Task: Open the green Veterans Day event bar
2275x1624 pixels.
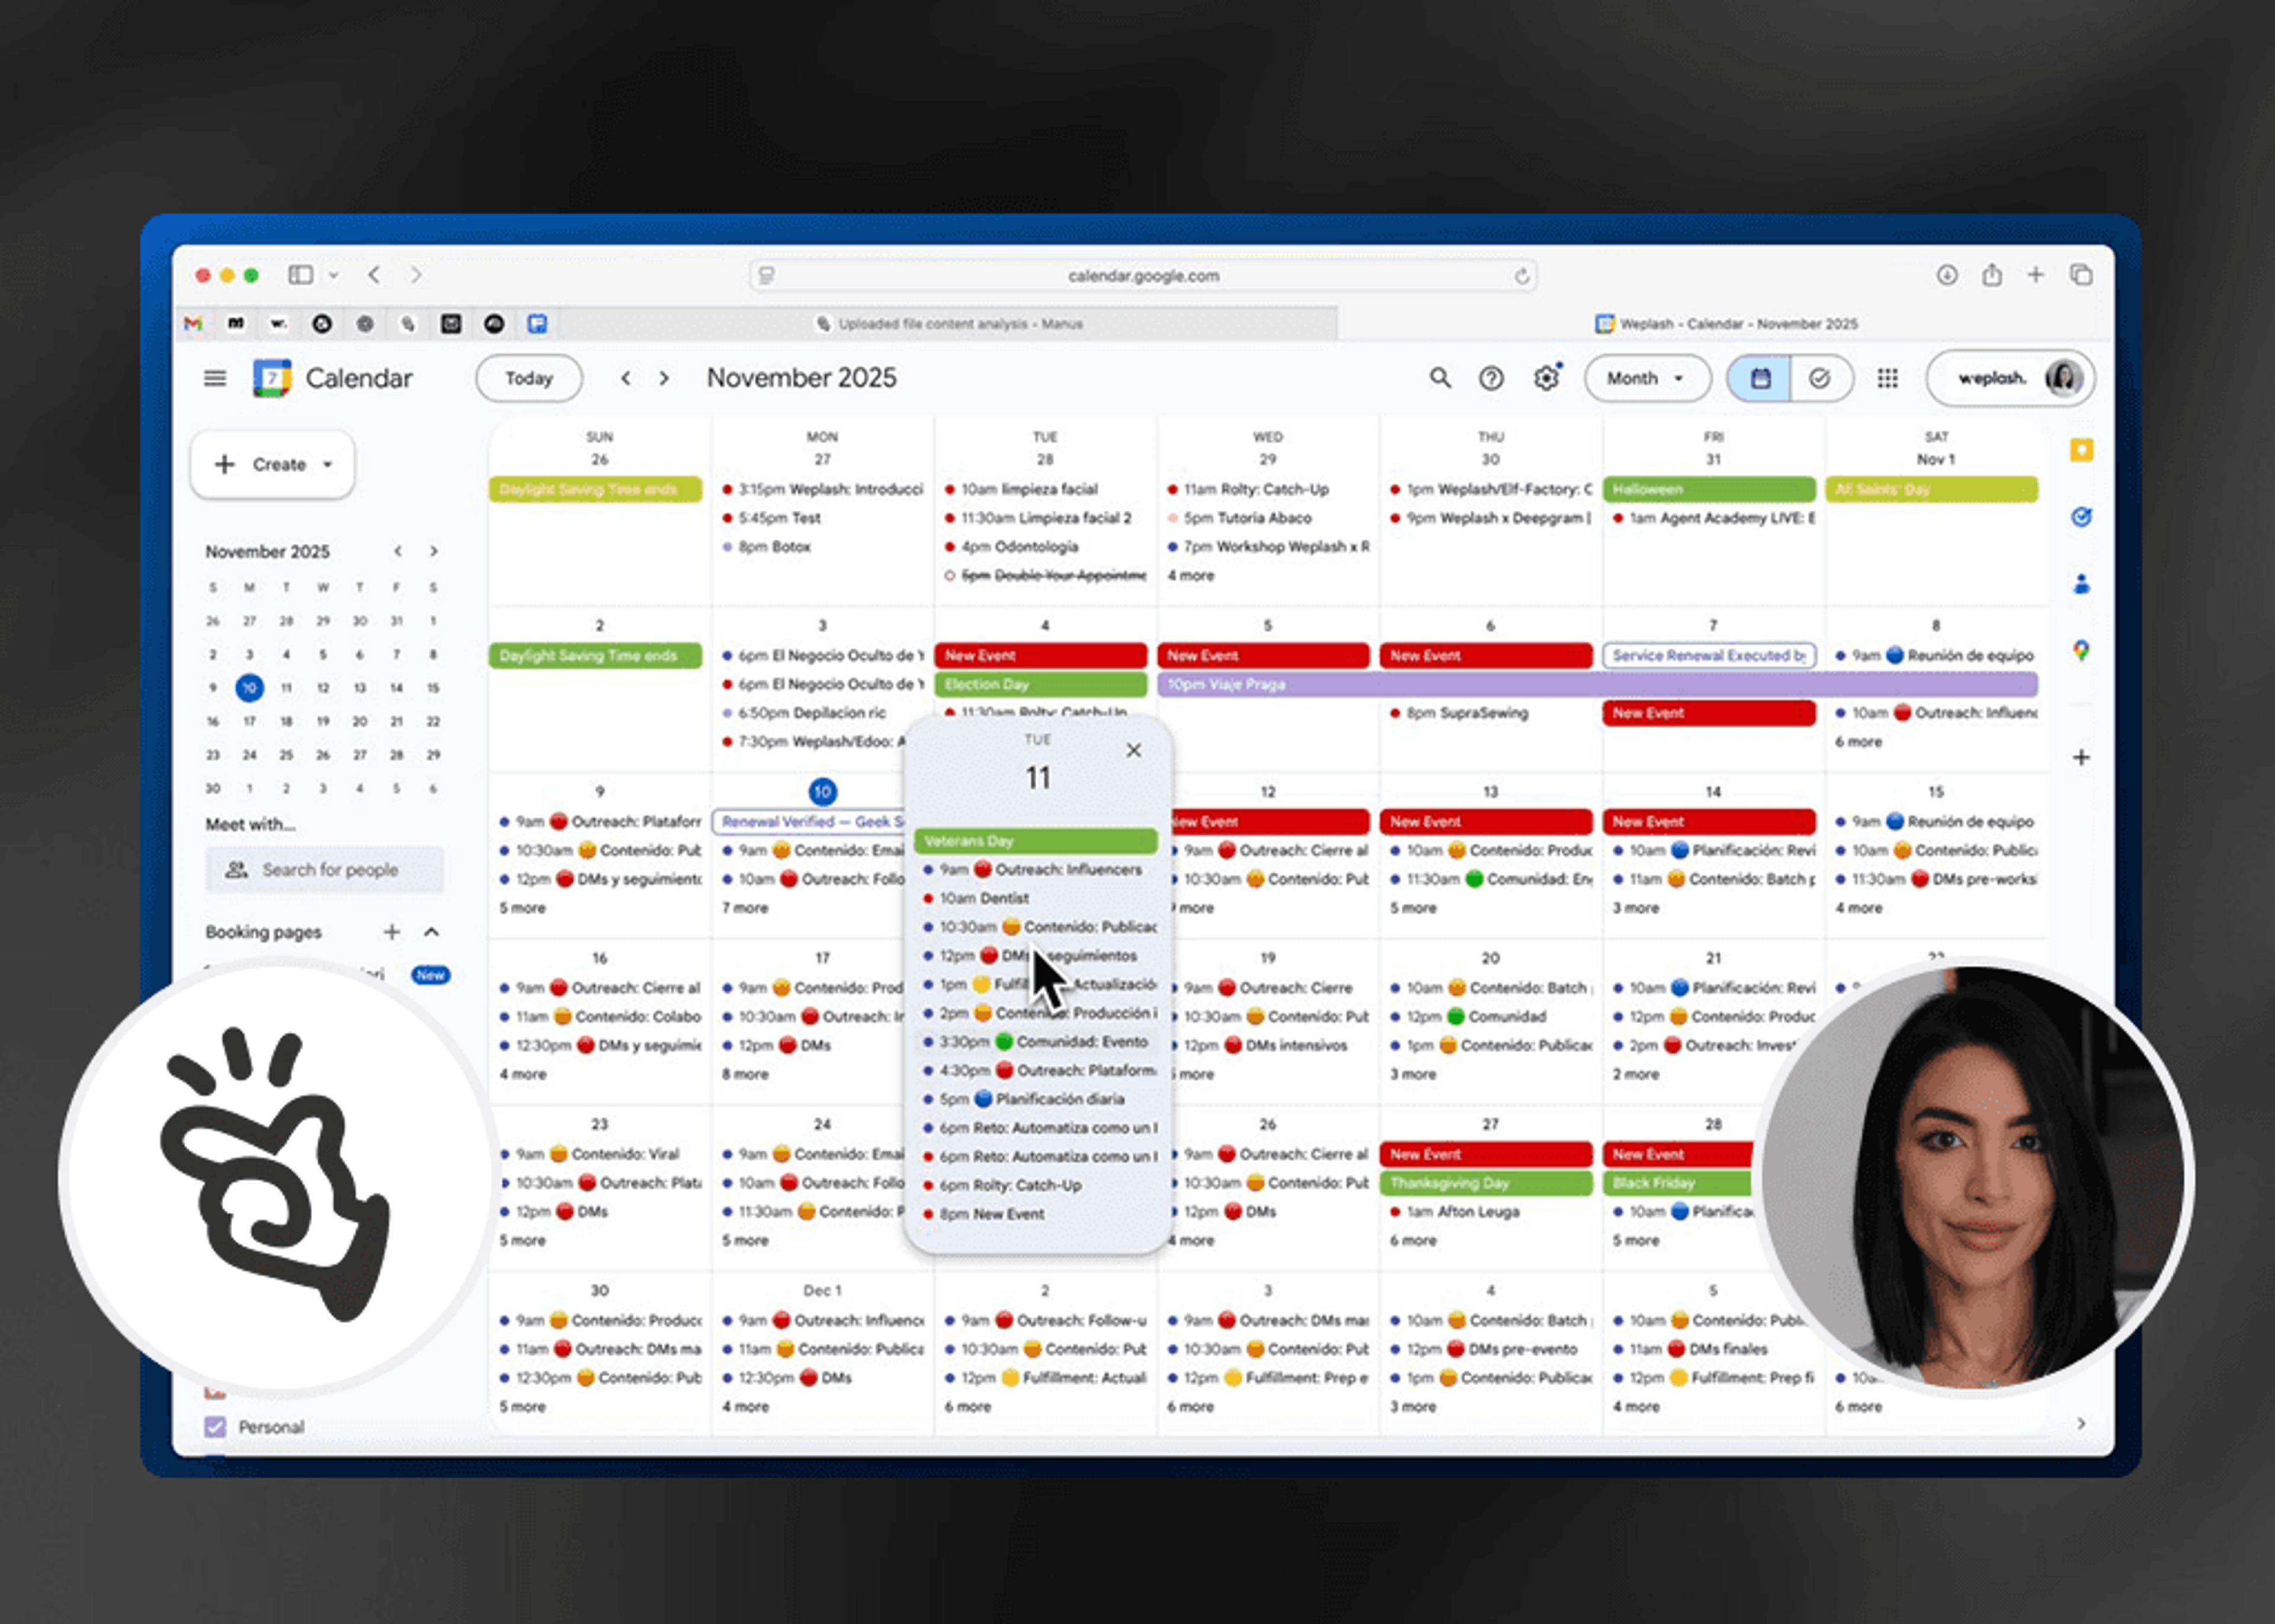Action: pos(1036,841)
